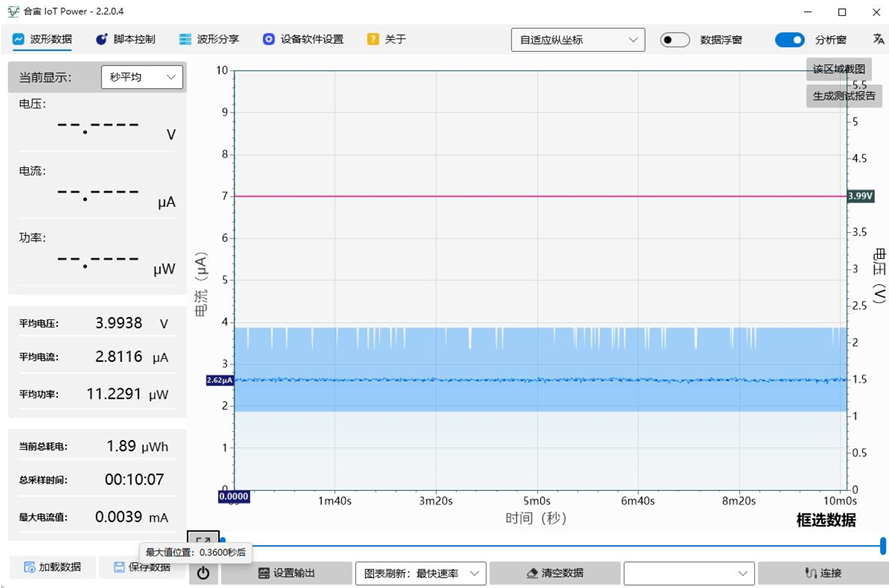Open the 秒平均 display mode dropdown
This screenshot has width=889, height=588.
pos(142,77)
